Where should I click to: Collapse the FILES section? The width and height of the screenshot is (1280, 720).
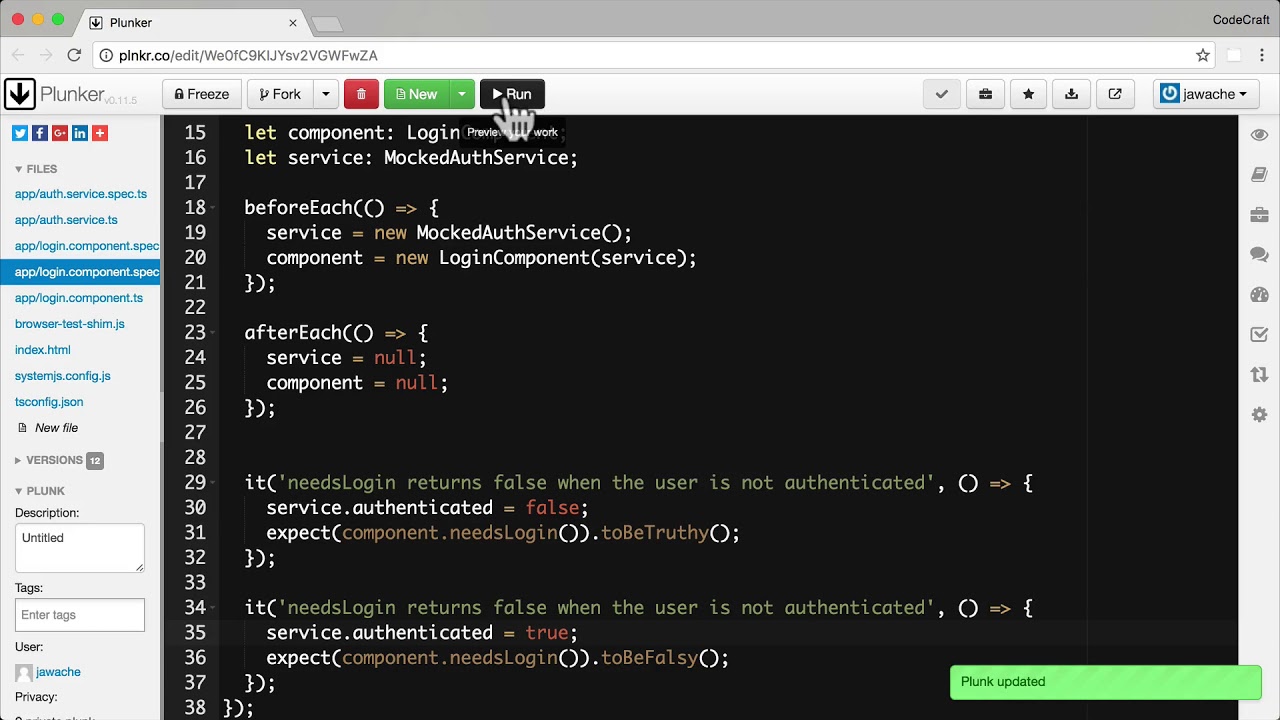[36, 169]
